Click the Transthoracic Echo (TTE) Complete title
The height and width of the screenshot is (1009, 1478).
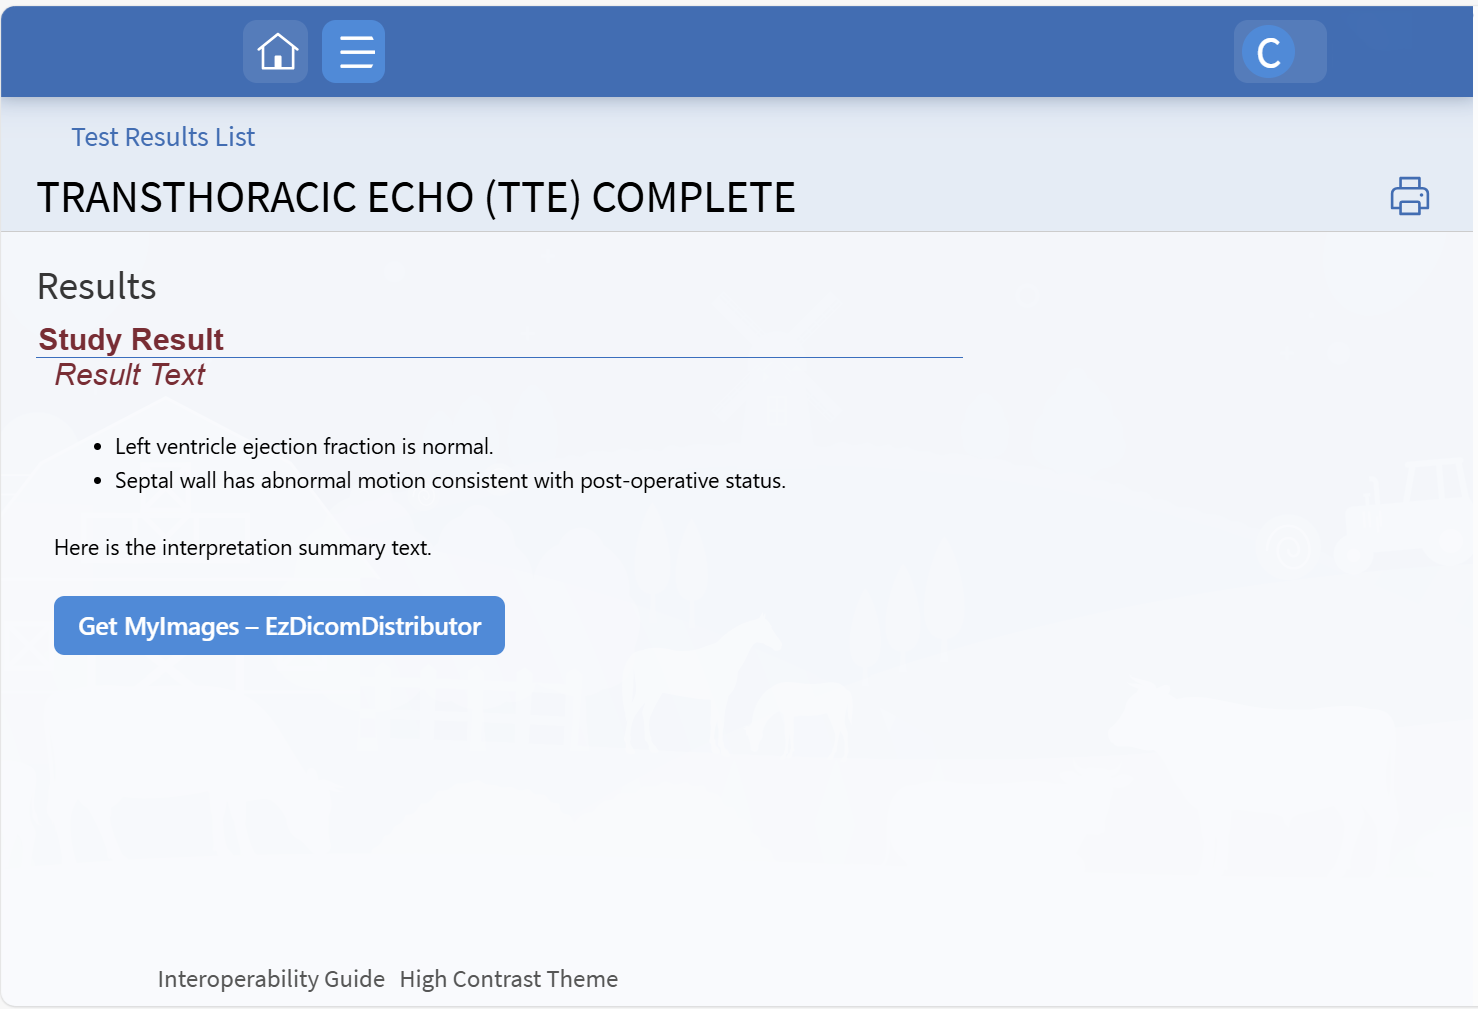point(416,198)
